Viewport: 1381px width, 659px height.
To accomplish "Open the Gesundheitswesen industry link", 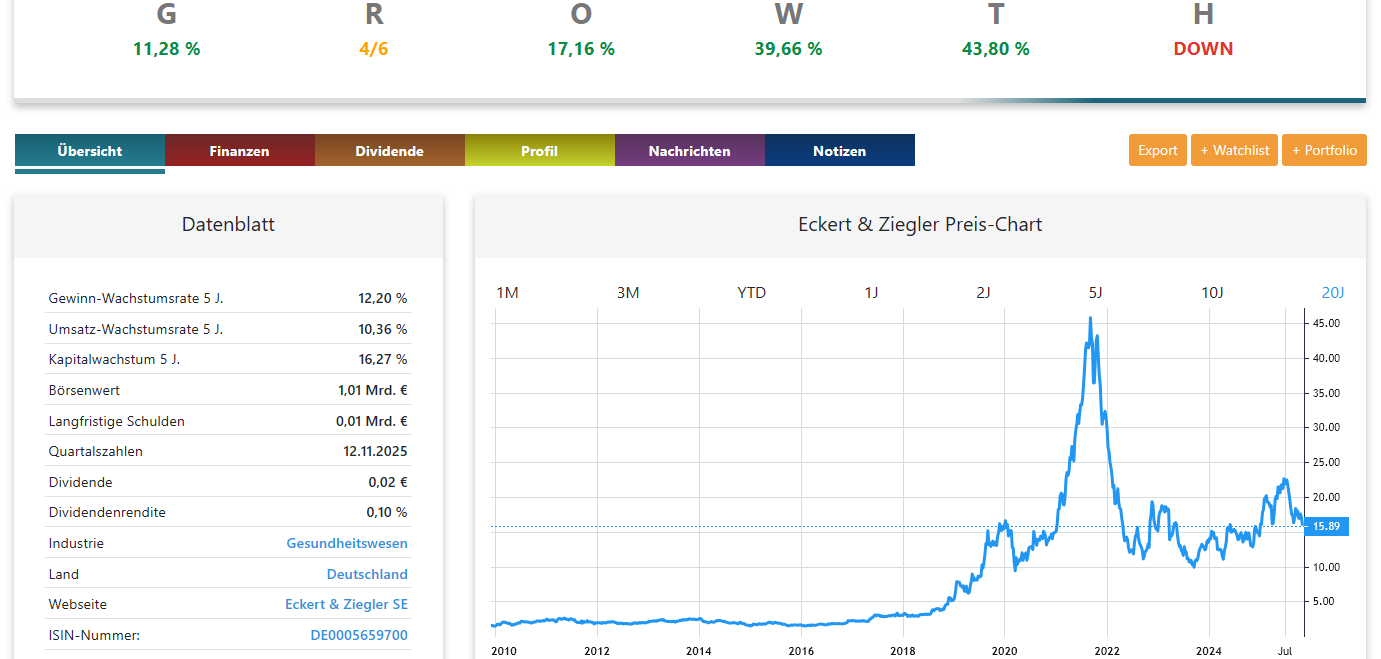I will (x=347, y=543).
